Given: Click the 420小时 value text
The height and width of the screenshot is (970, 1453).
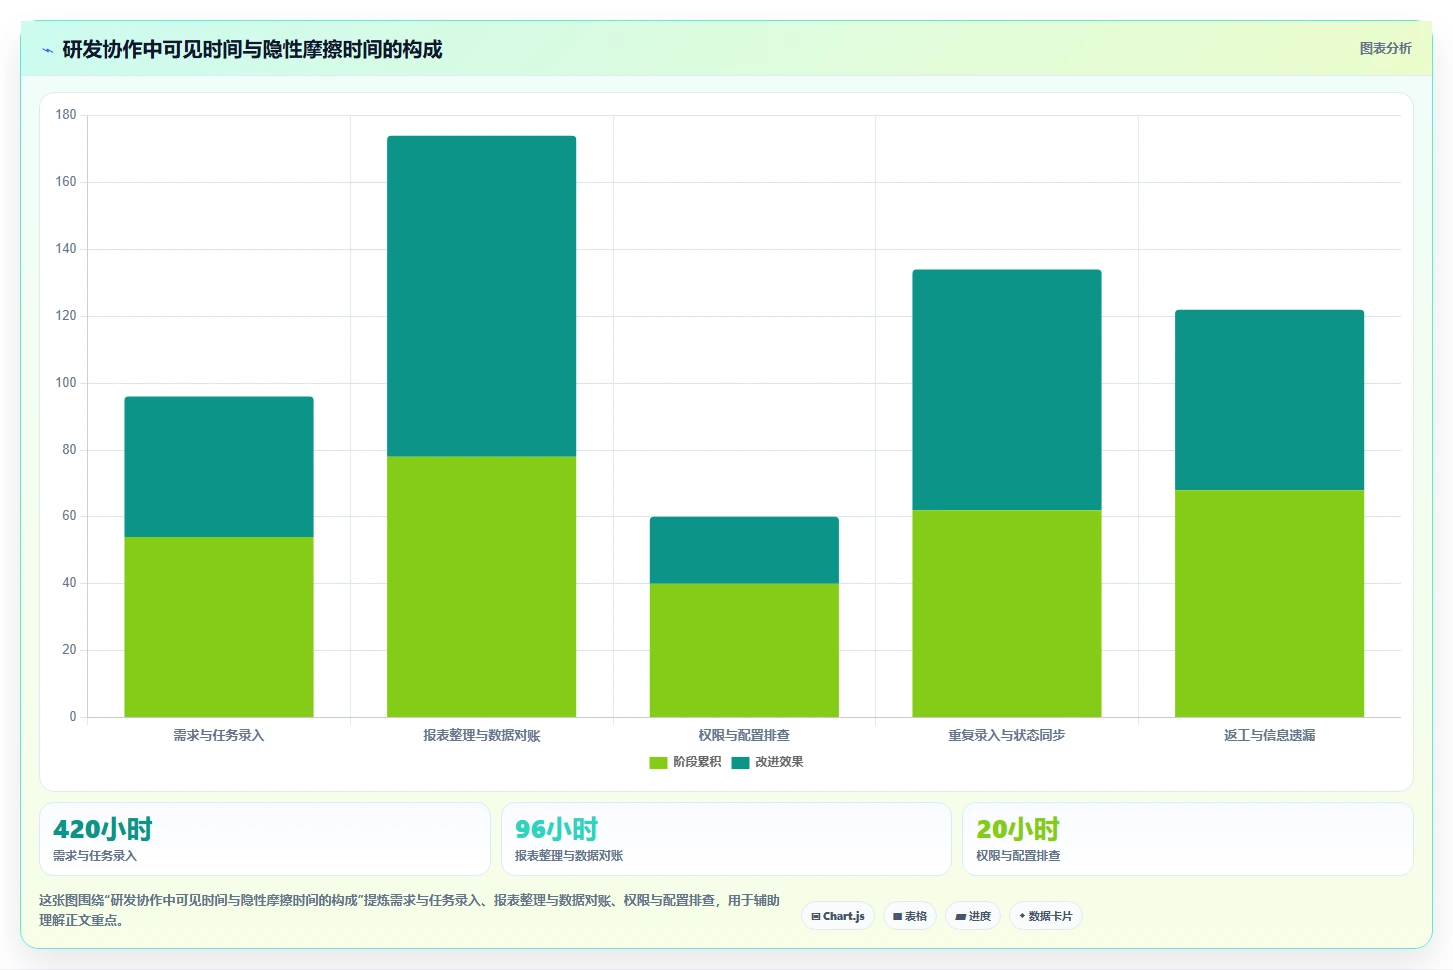Looking at the screenshot, I should 103,829.
